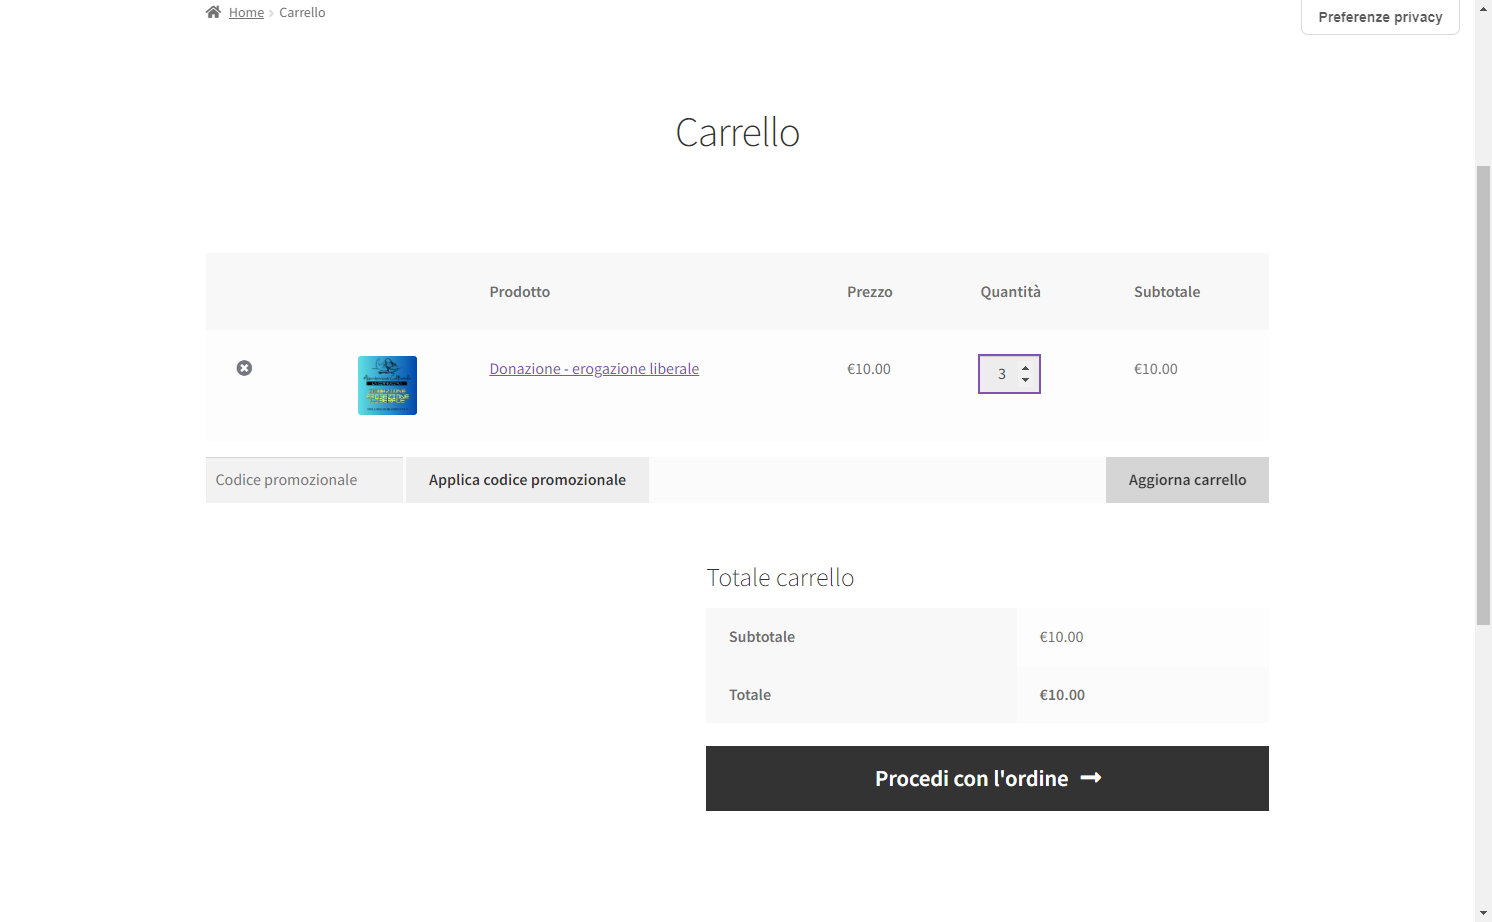Apply the promo code with Applica codice promozionale
This screenshot has width=1492, height=922.
pos(527,480)
